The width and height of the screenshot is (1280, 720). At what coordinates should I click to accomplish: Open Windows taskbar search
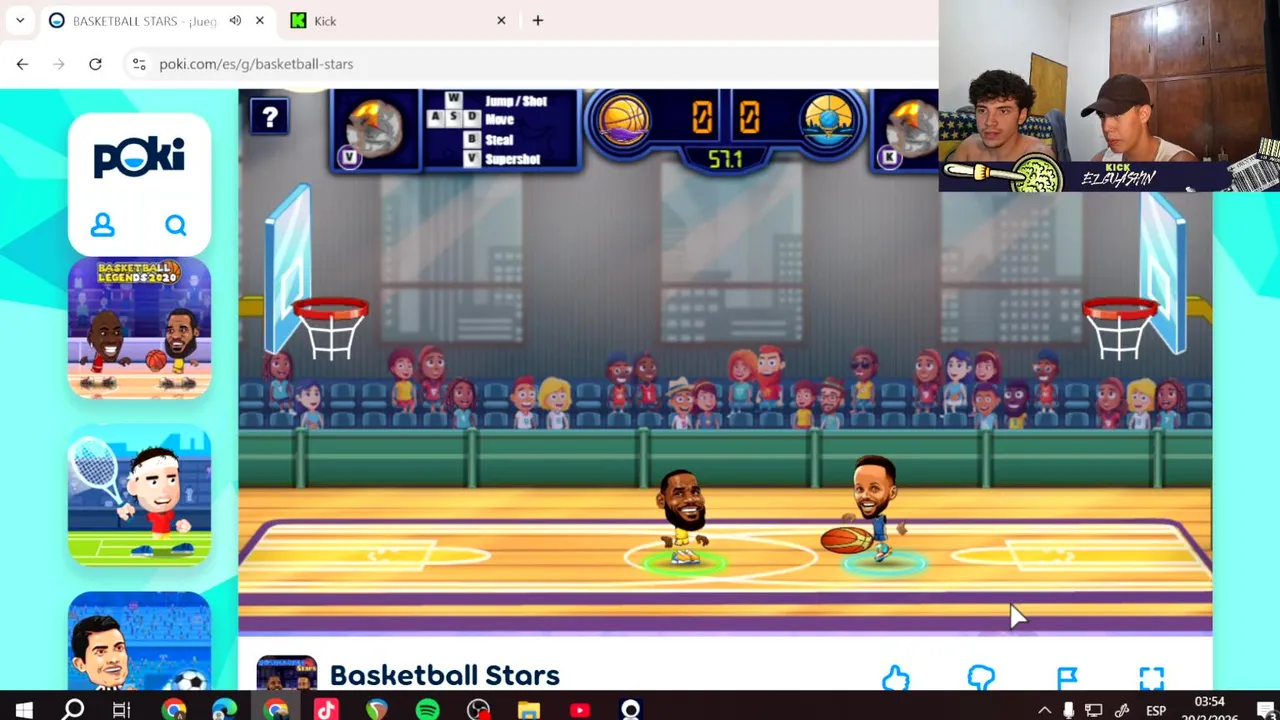click(x=73, y=710)
